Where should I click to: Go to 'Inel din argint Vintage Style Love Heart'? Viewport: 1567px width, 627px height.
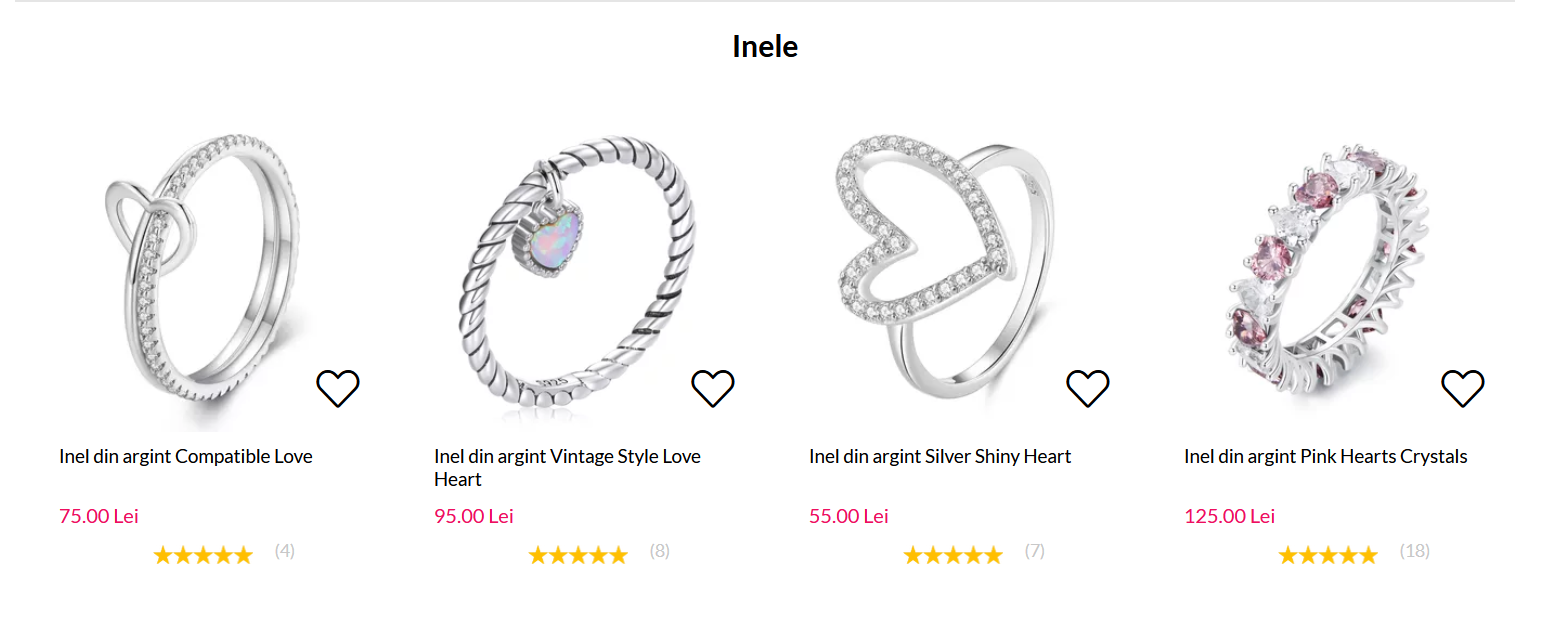point(567,468)
